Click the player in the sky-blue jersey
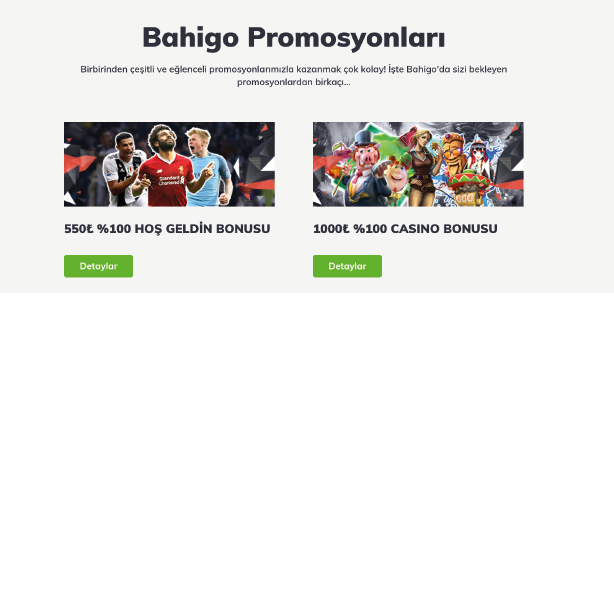Screen dimensions: 614x614 click(208, 168)
